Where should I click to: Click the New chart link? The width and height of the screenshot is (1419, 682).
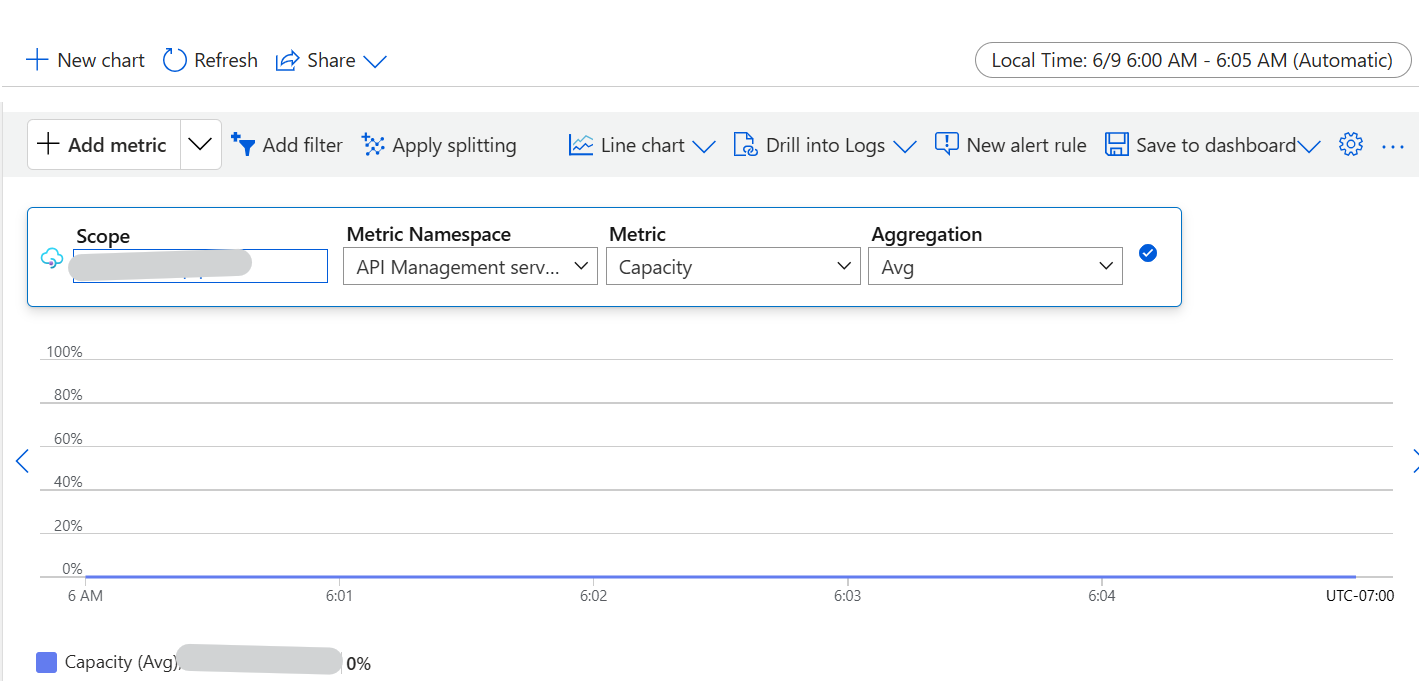point(85,60)
